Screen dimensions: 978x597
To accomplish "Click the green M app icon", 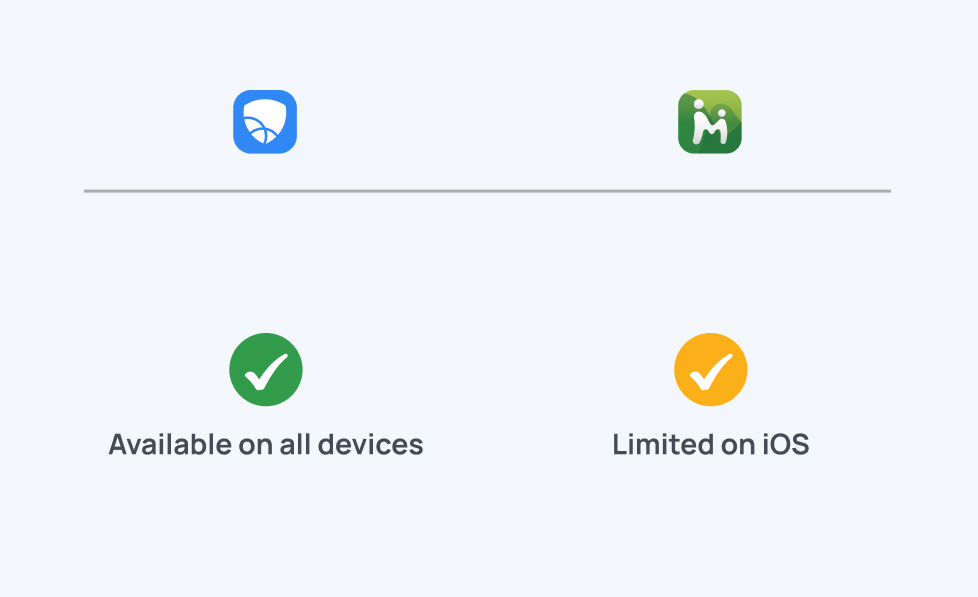I will pos(710,122).
